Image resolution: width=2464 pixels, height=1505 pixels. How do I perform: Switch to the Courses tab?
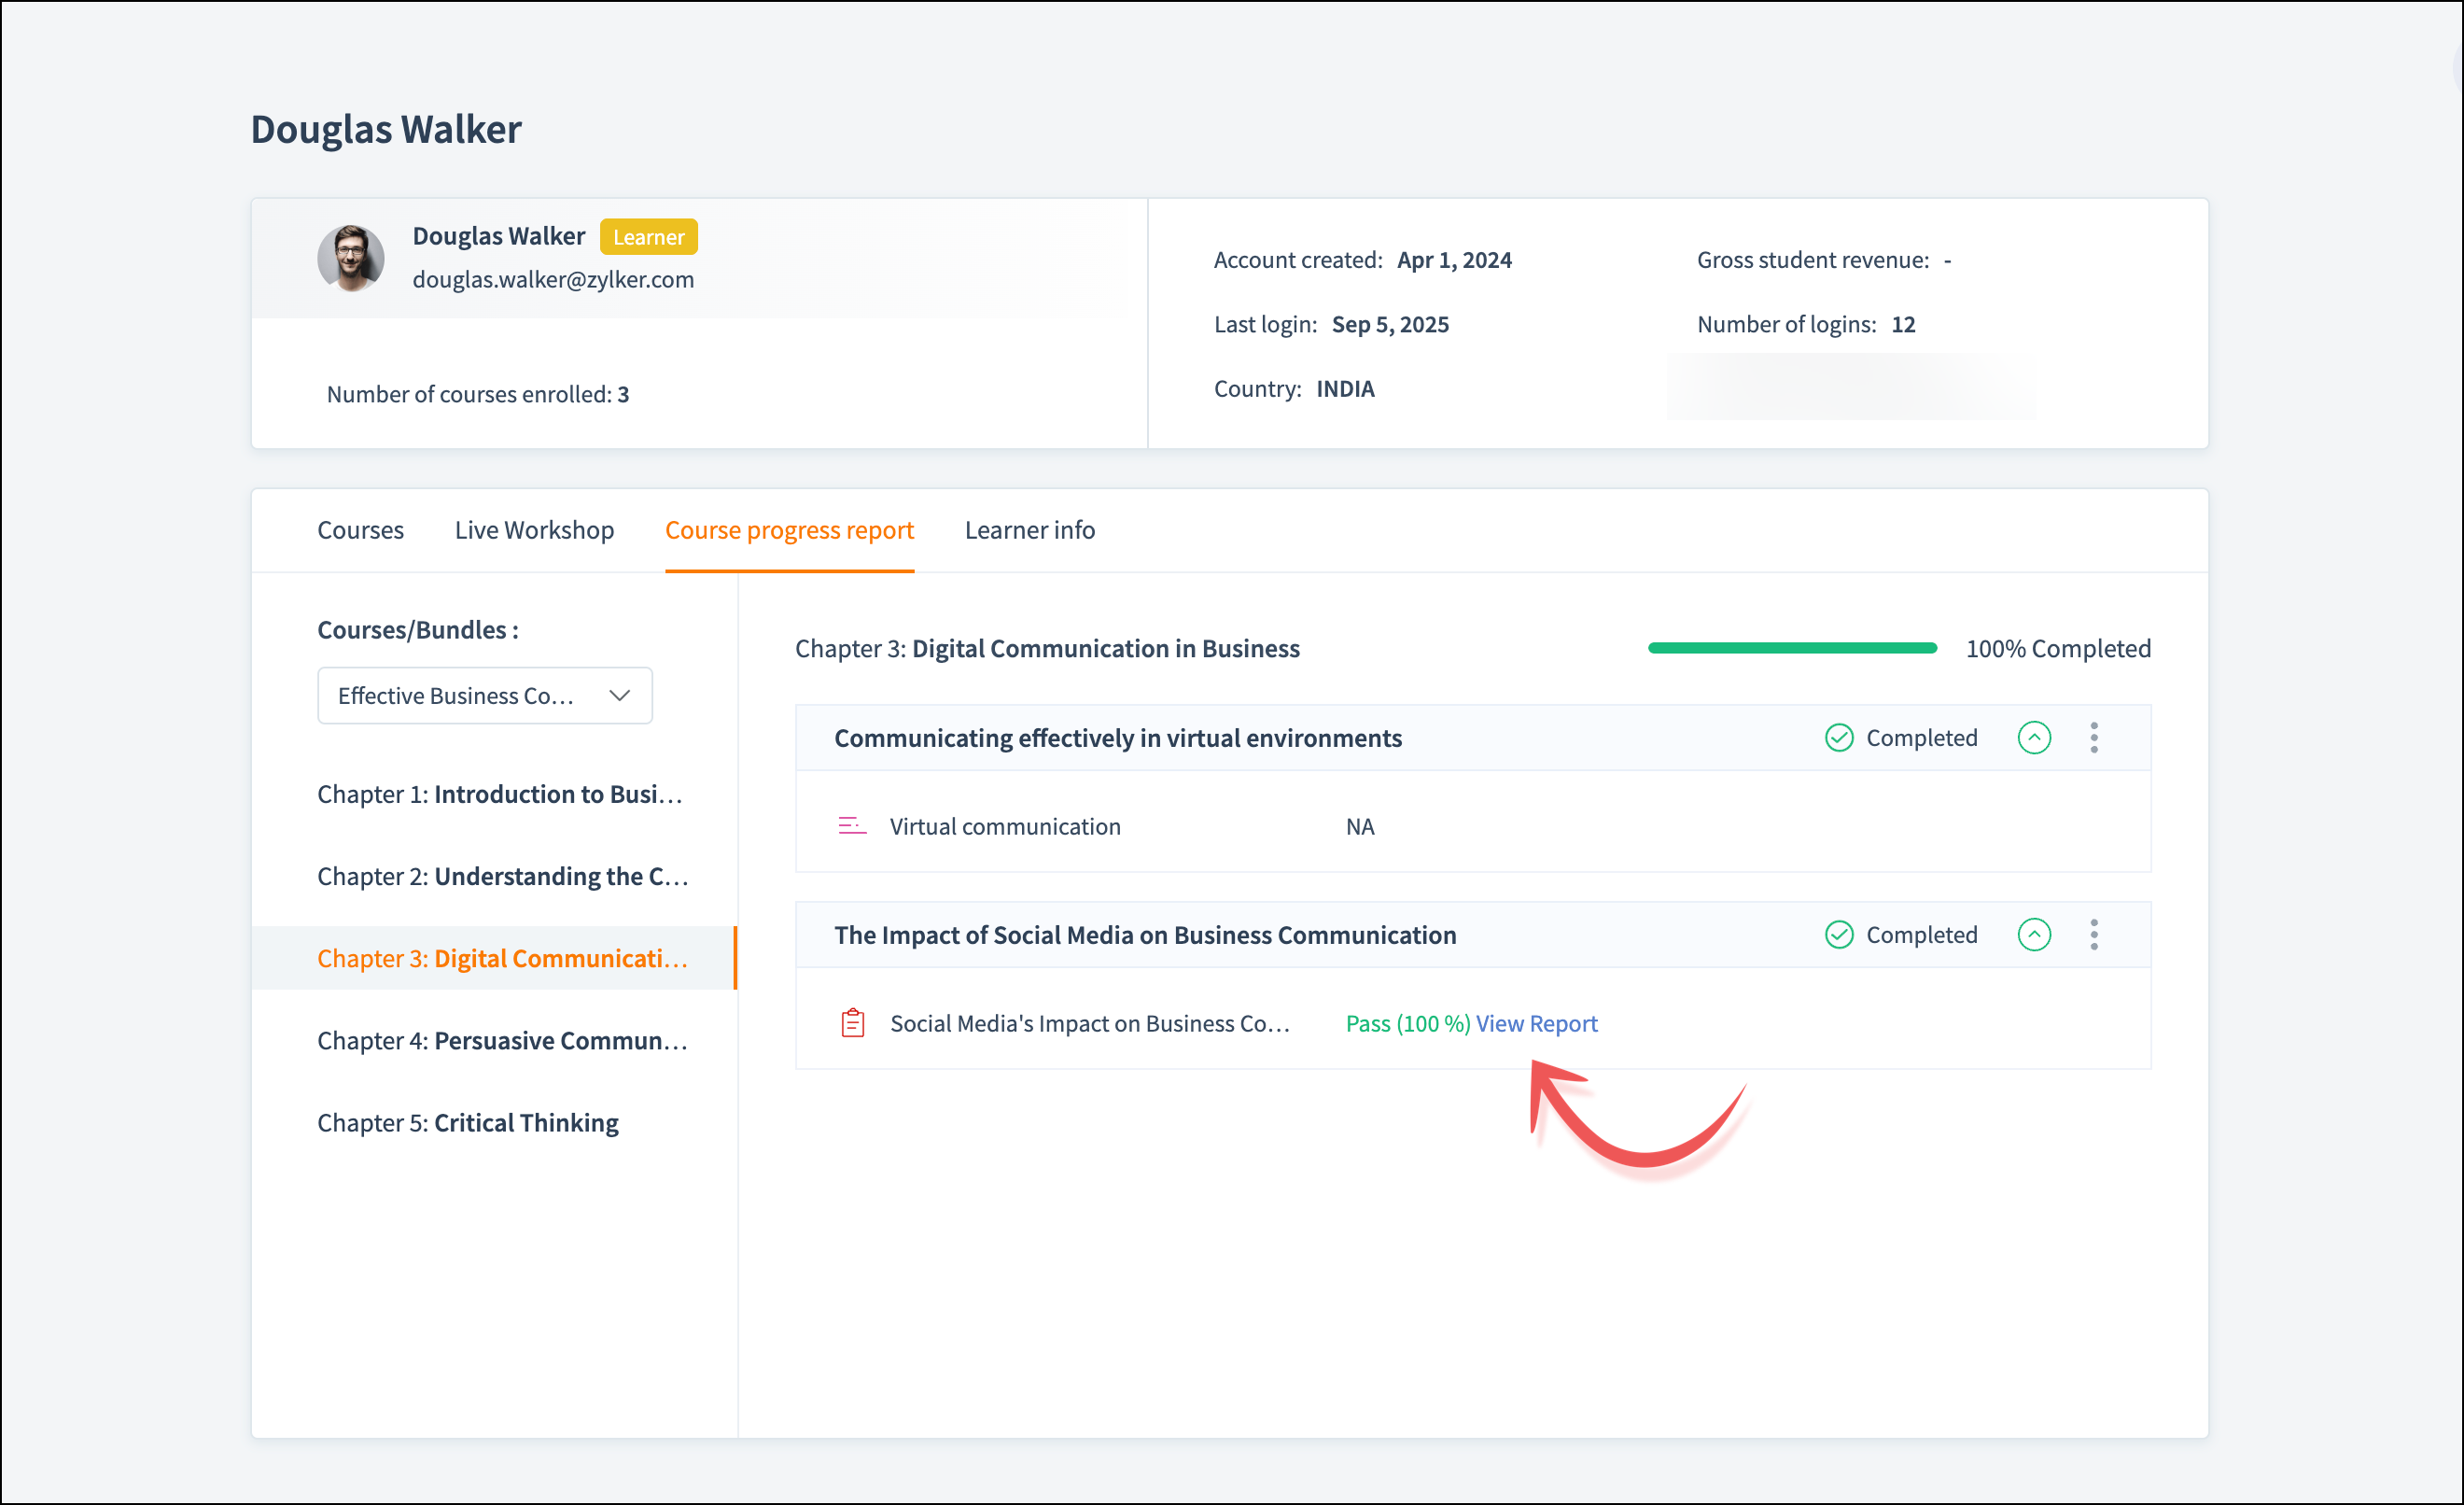point(360,530)
